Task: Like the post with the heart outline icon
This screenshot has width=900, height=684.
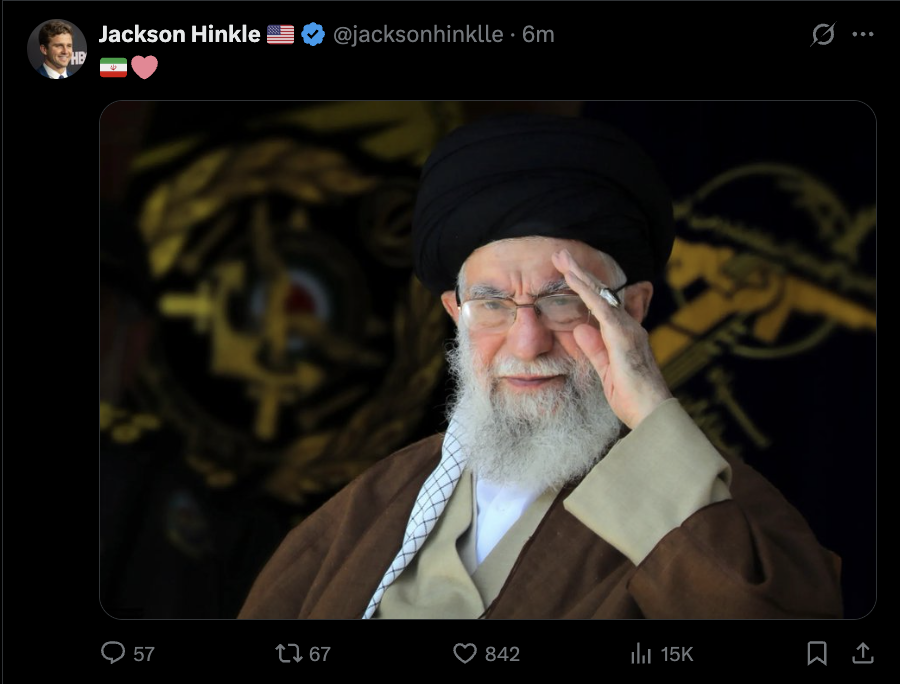Action: [465, 654]
